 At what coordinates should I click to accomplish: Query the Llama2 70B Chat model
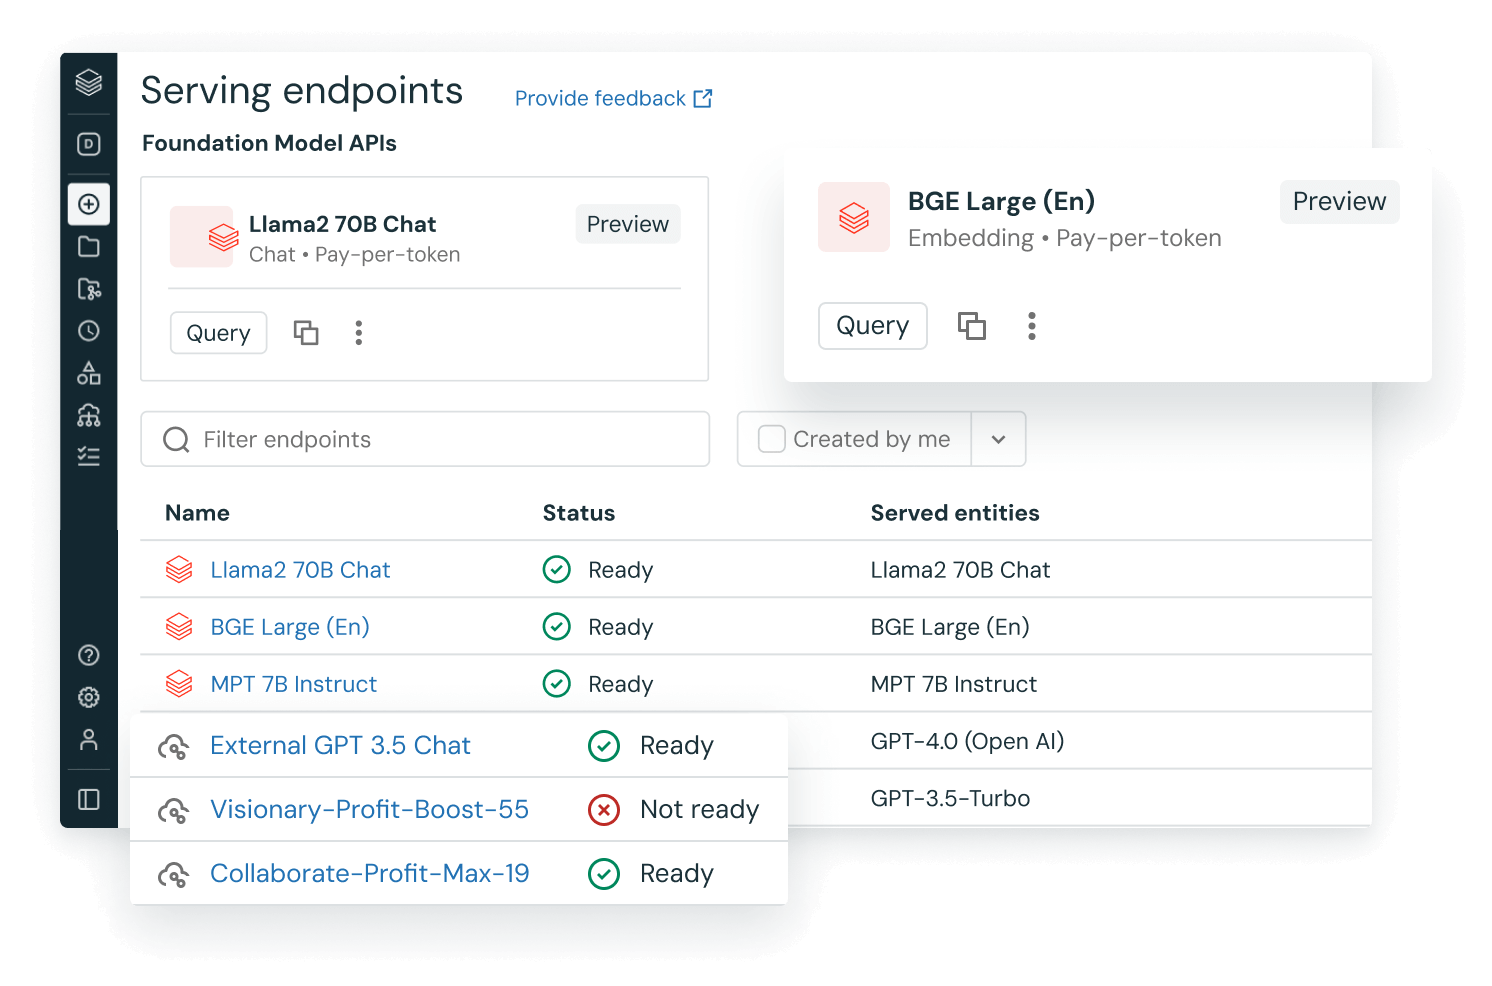point(218,333)
